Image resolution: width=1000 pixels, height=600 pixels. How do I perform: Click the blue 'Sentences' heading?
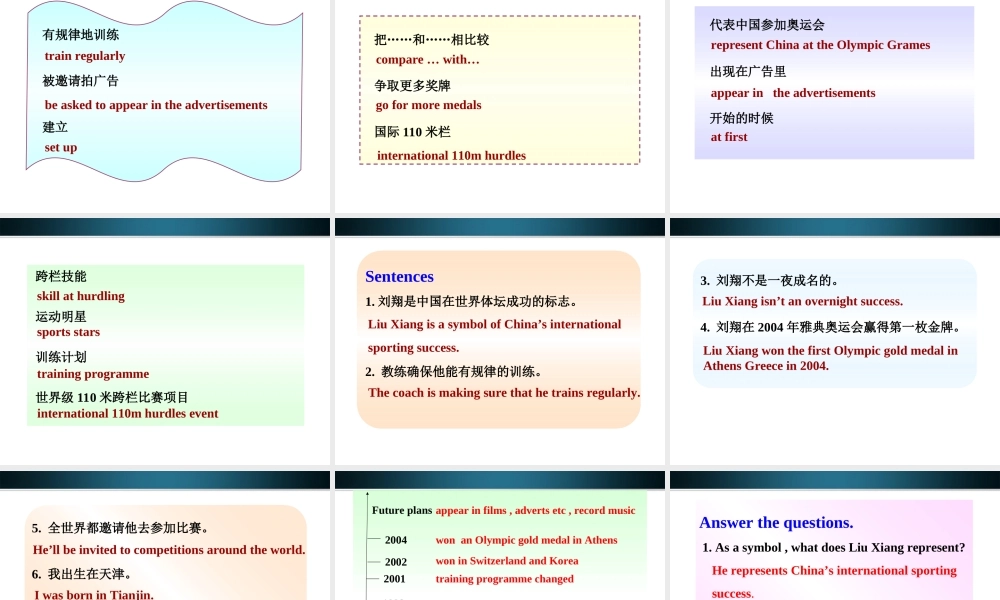(399, 277)
